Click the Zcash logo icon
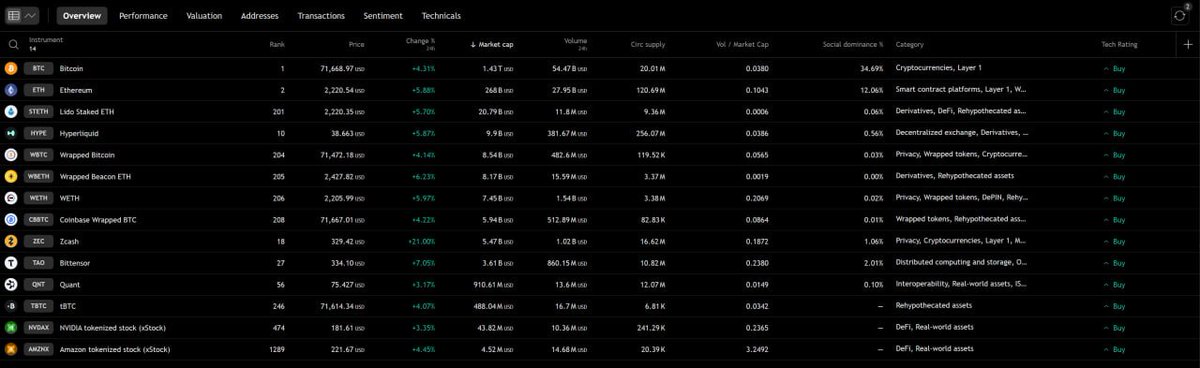The image size is (1200, 368). click(11, 241)
